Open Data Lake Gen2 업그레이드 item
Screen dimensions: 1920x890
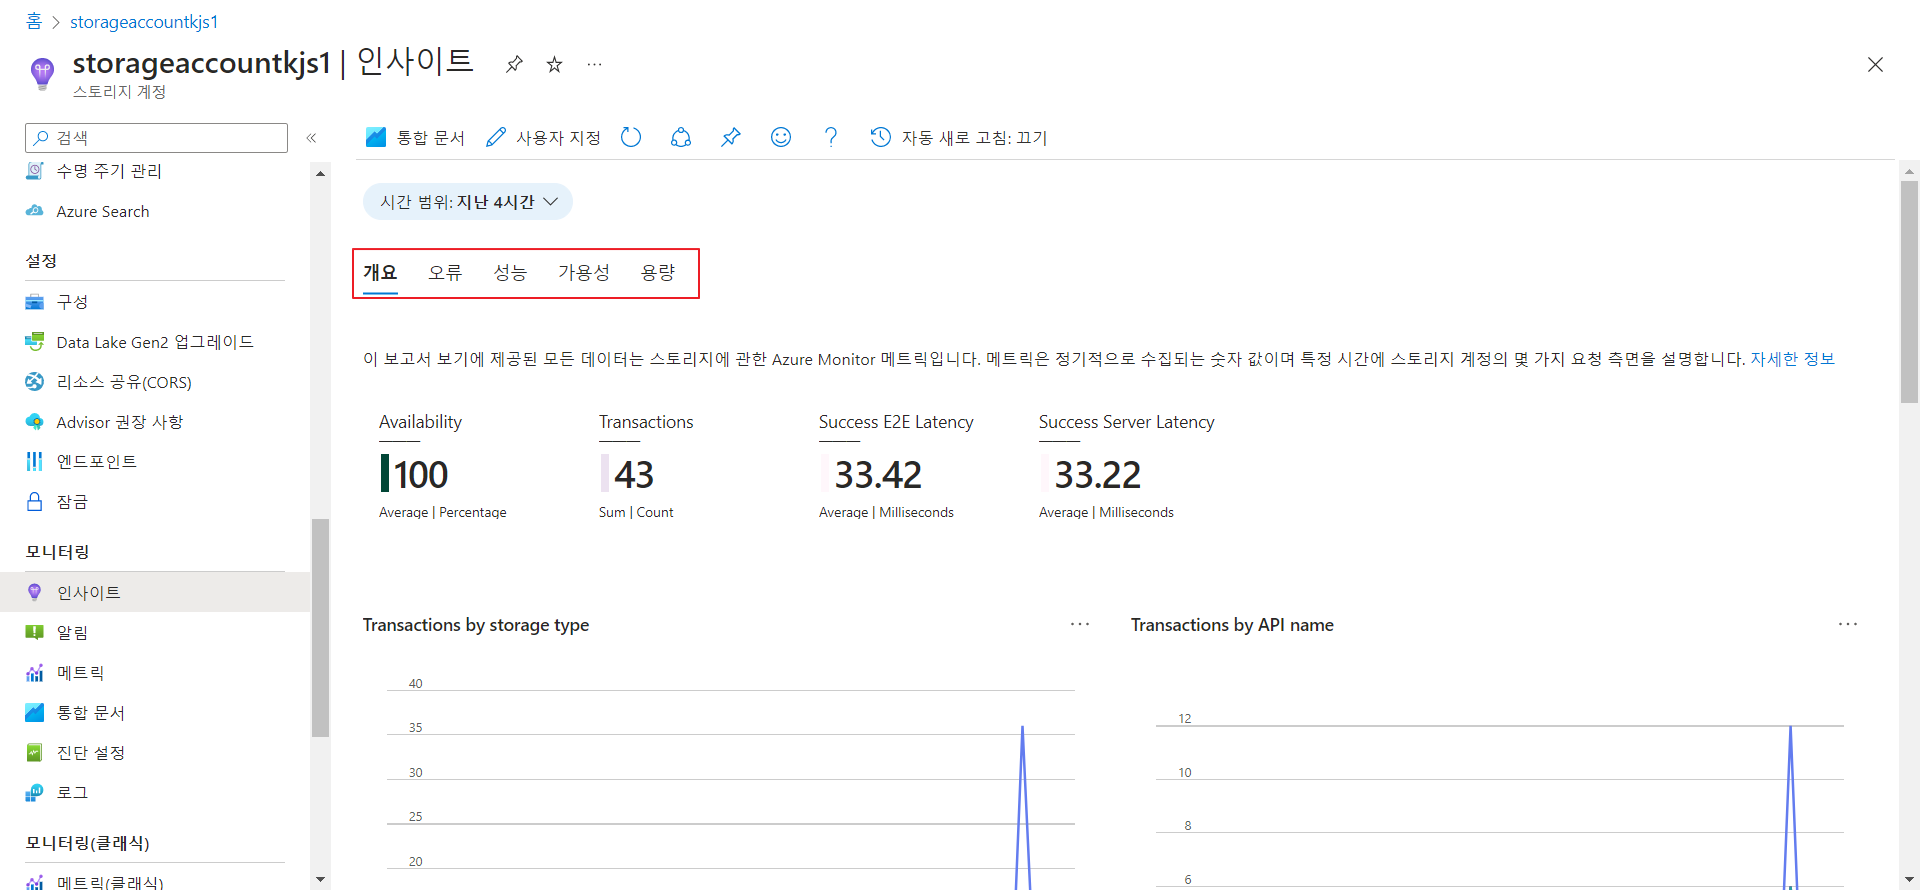click(155, 342)
